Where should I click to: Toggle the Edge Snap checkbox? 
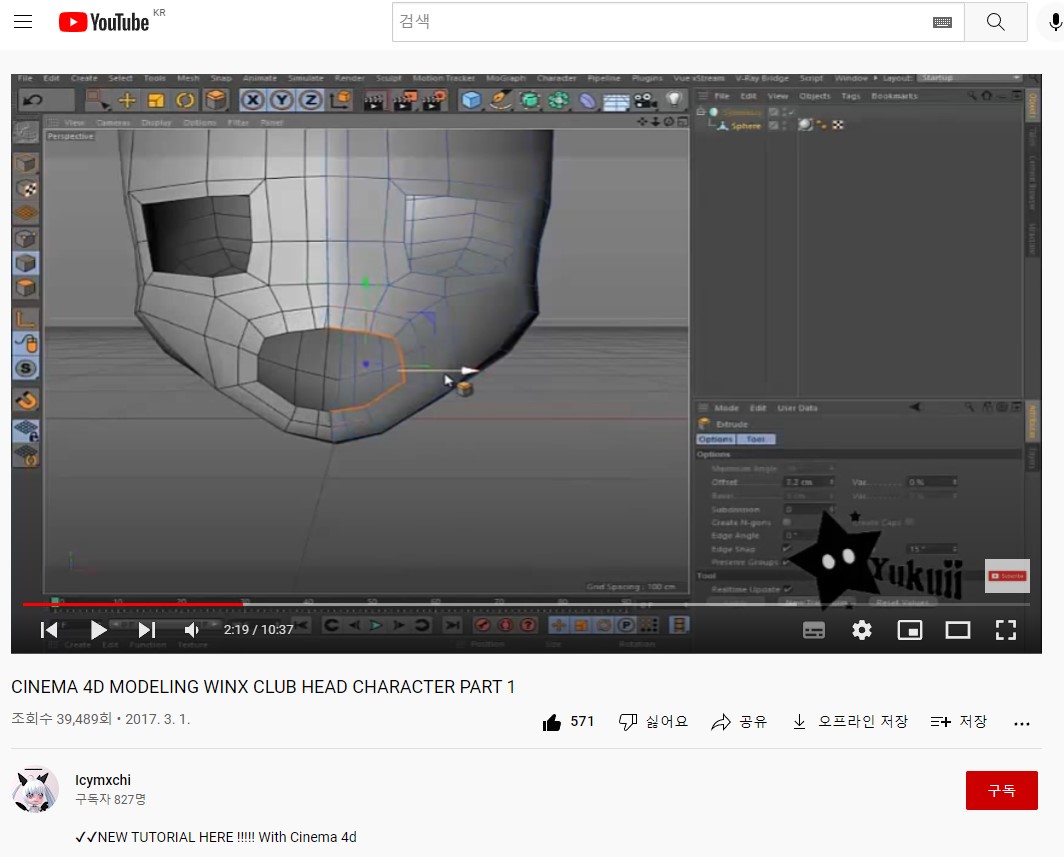click(786, 548)
